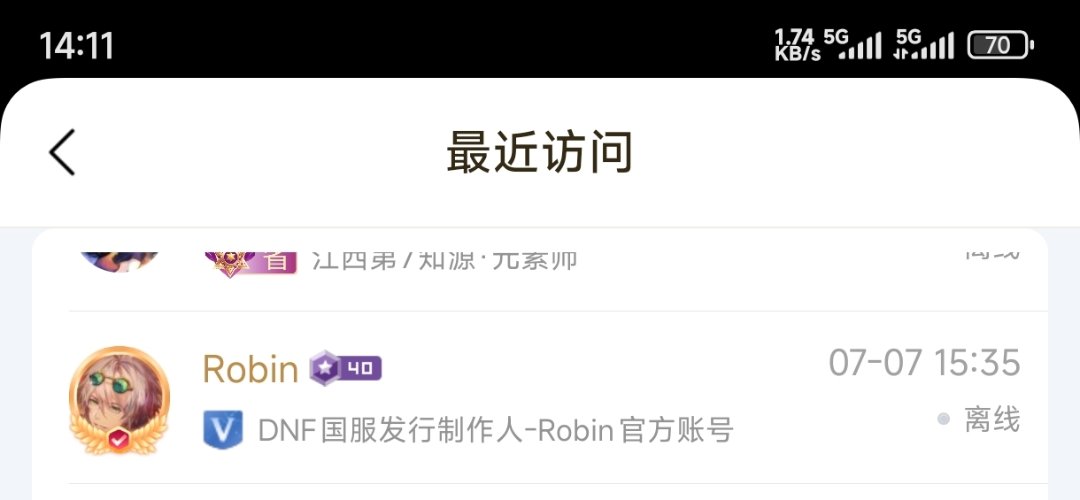Tap the 最近访问 page title

[x=539, y=152]
